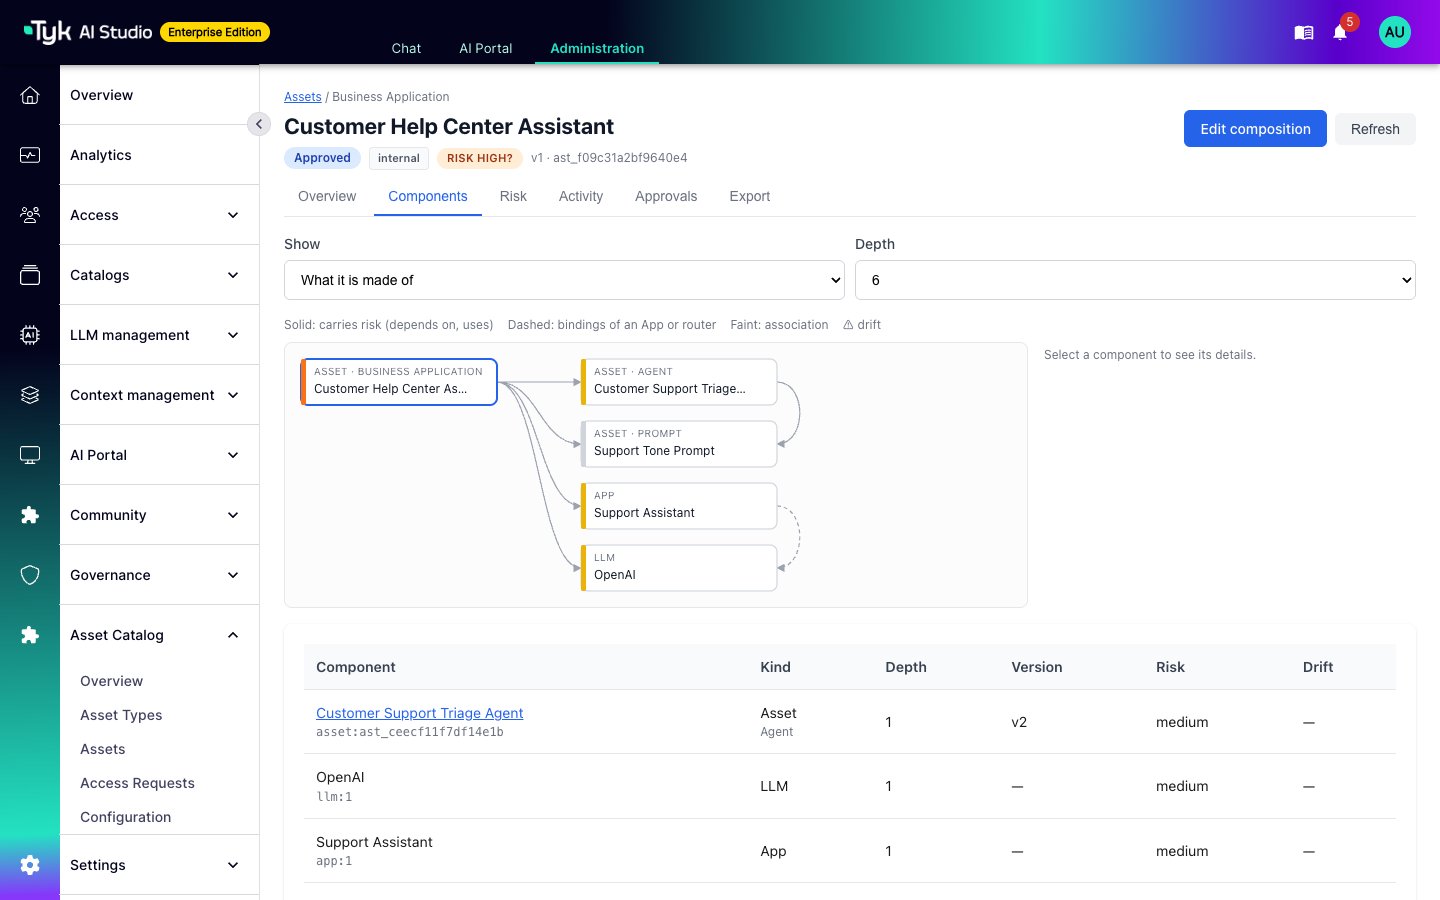Open the AI Portal screen icon
This screenshot has width=1440, height=900.
pos(30,455)
